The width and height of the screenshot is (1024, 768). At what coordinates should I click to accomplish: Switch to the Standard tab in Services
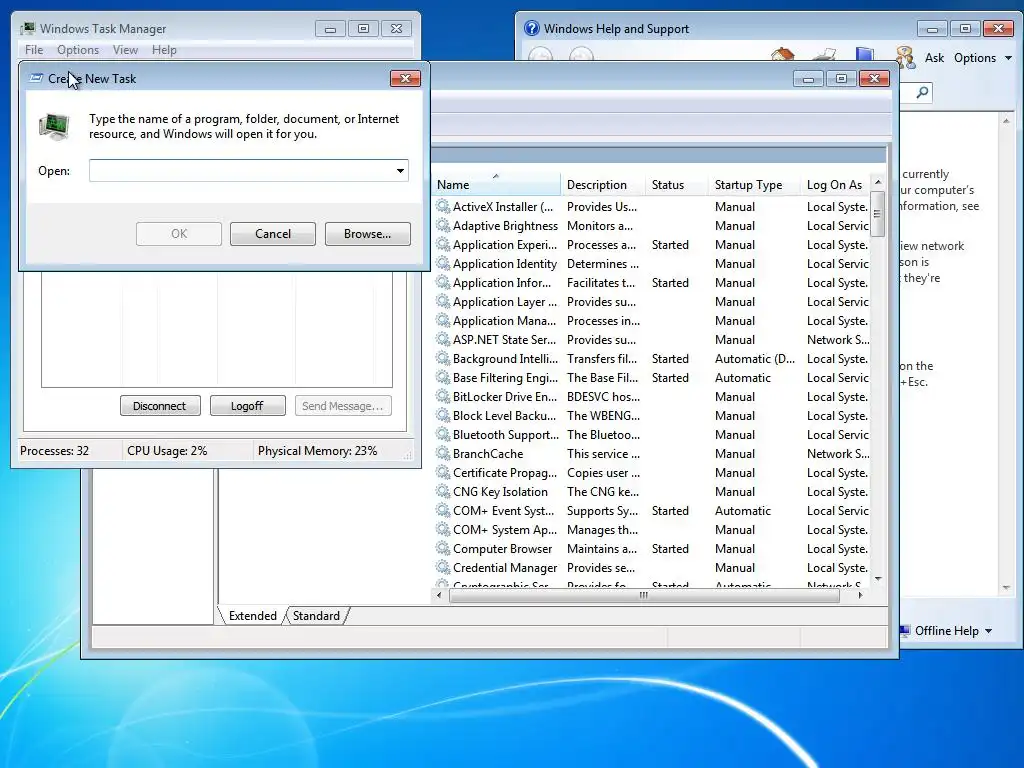316,616
